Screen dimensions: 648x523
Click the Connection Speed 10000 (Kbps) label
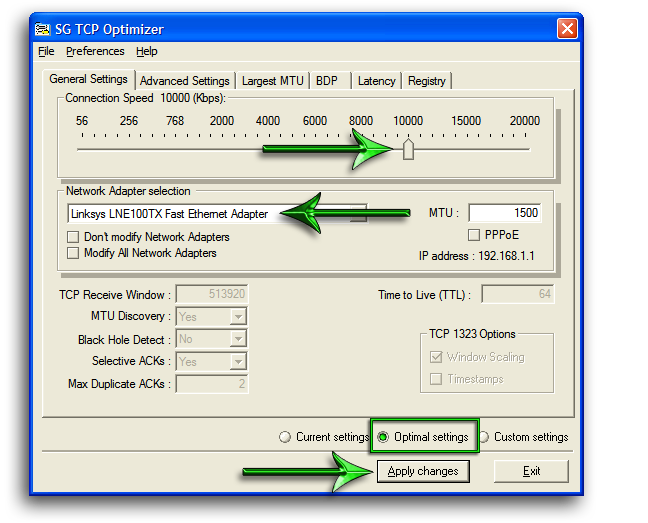pos(145,98)
